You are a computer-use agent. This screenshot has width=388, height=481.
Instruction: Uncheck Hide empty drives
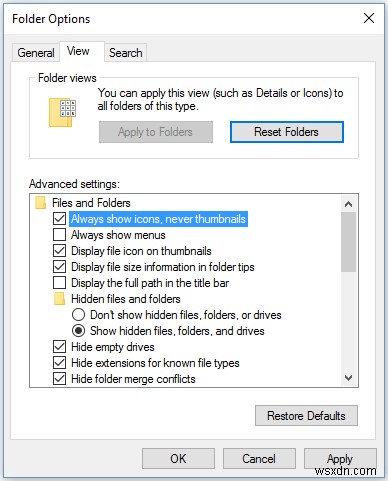tap(59, 347)
